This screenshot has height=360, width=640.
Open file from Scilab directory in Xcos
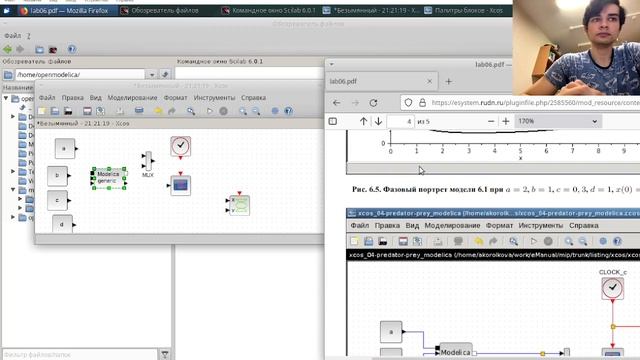(68, 111)
